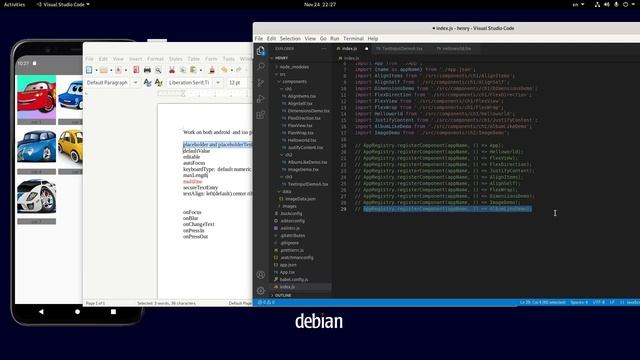Image resolution: width=640 pixels, height=360 pixels.
Task: Click the Activities button in the top bar
Action: (14, 4)
